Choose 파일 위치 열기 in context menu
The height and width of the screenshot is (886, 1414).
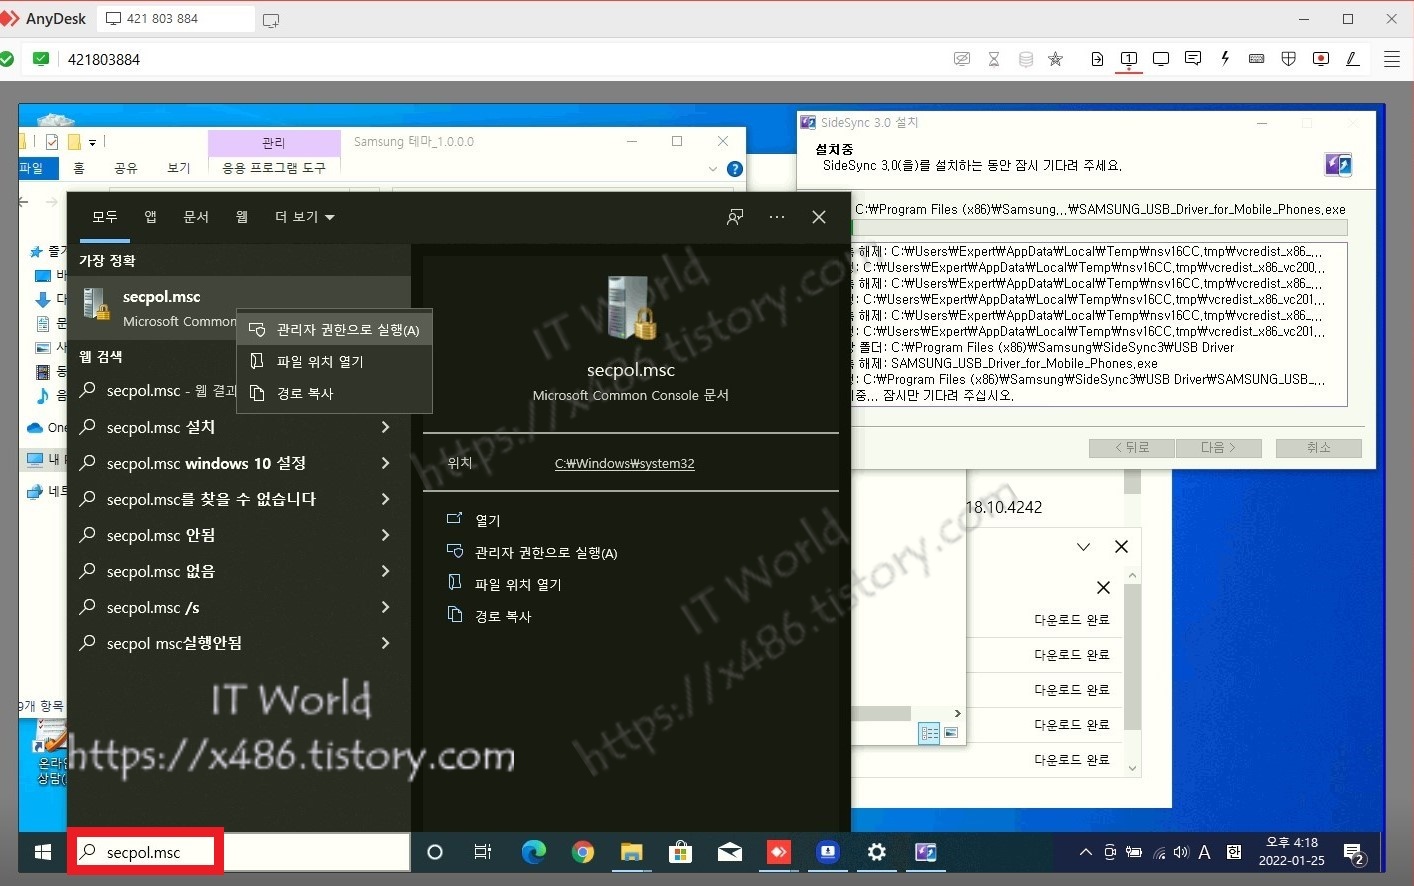pyautogui.click(x=334, y=361)
